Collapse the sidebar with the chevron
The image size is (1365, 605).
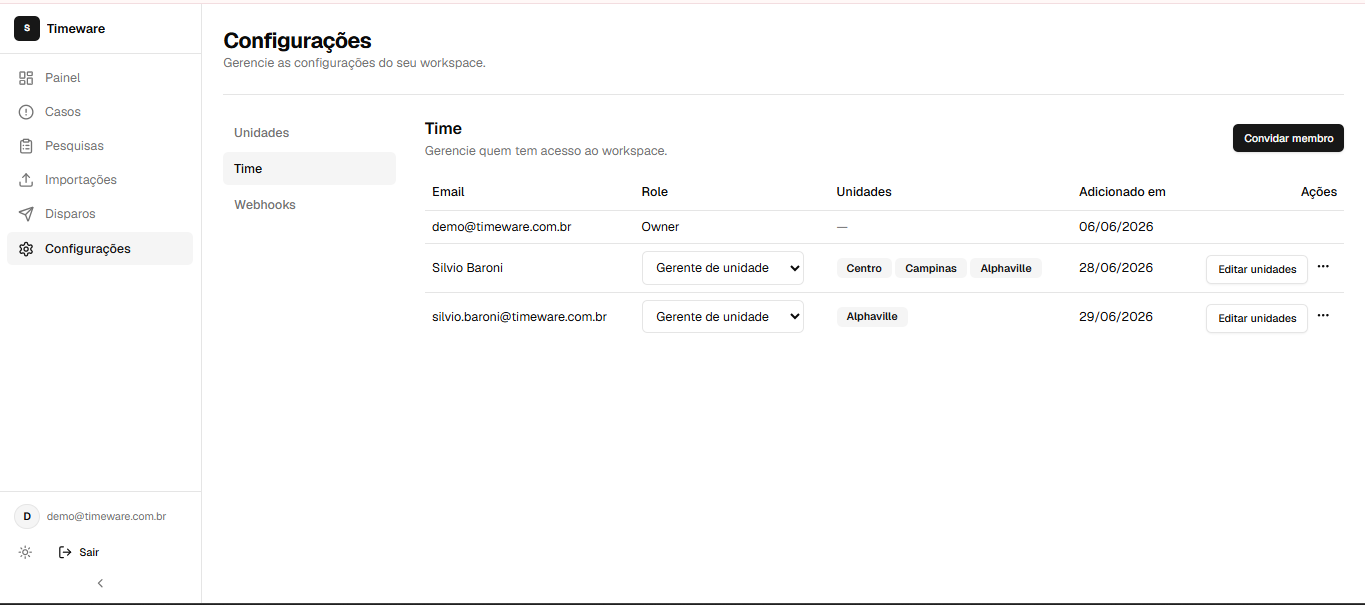click(100, 583)
